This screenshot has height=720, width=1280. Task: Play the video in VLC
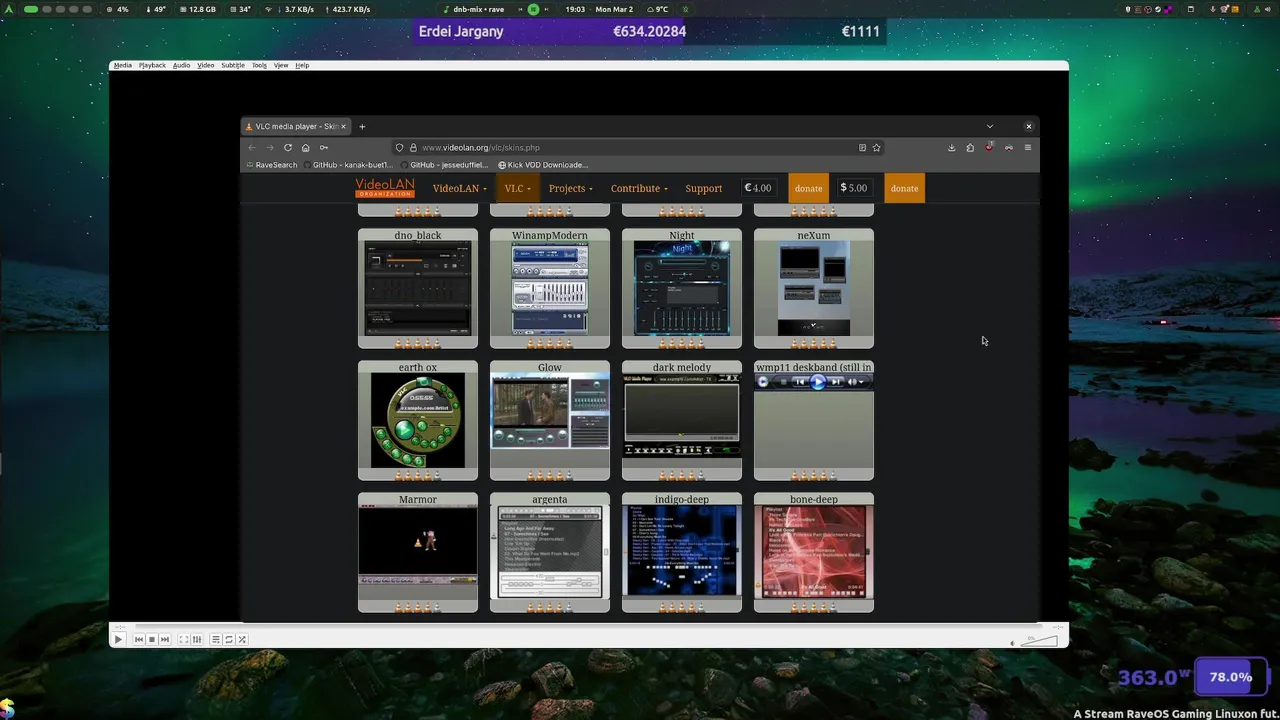[x=118, y=639]
